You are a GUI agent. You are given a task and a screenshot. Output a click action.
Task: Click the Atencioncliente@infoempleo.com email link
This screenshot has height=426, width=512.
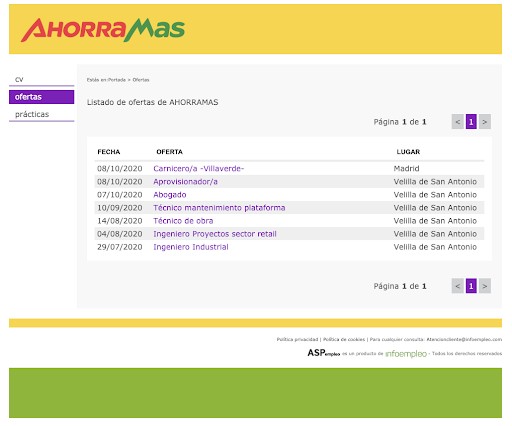pos(464,339)
